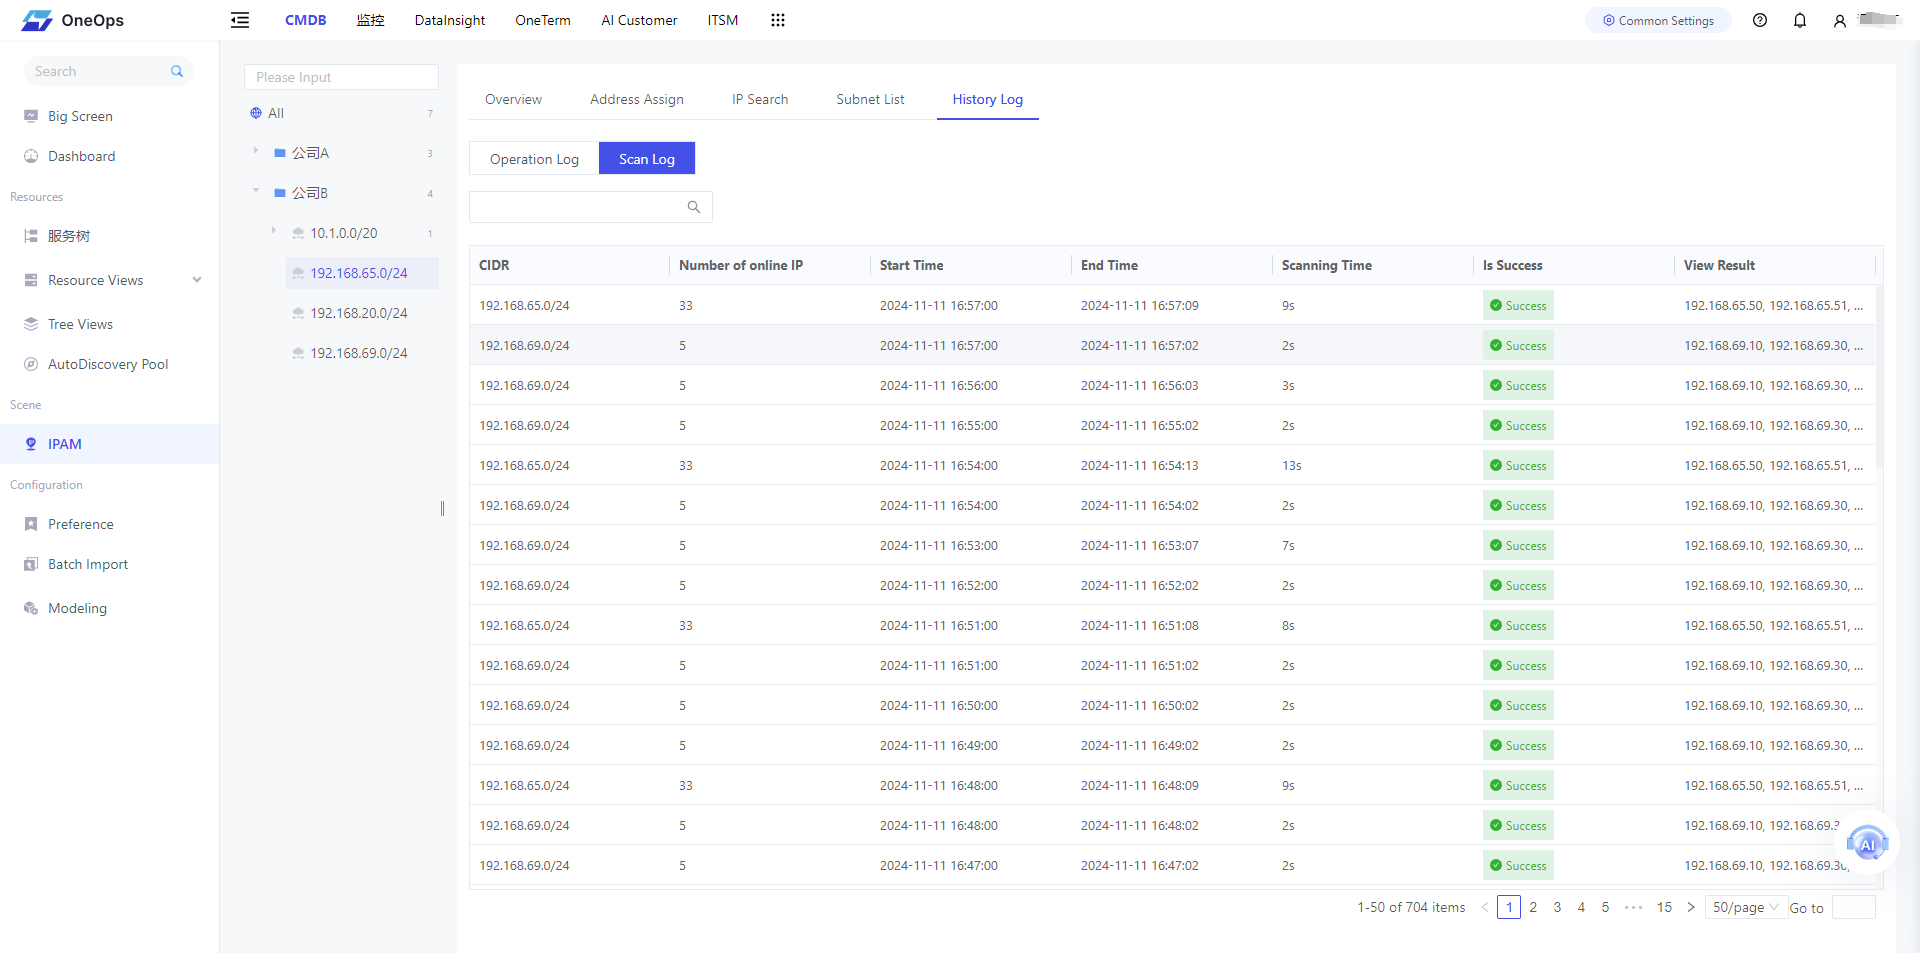
Task: Click the OneOps logo
Action: (73, 20)
